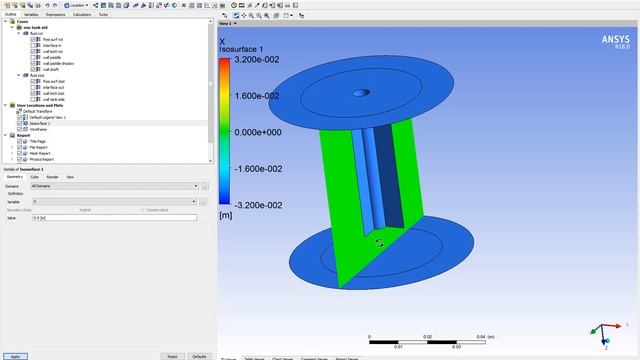The image size is (640, 360).
Task: Open the View 1 dropdown arrow
Action: [x=235, y=24]
